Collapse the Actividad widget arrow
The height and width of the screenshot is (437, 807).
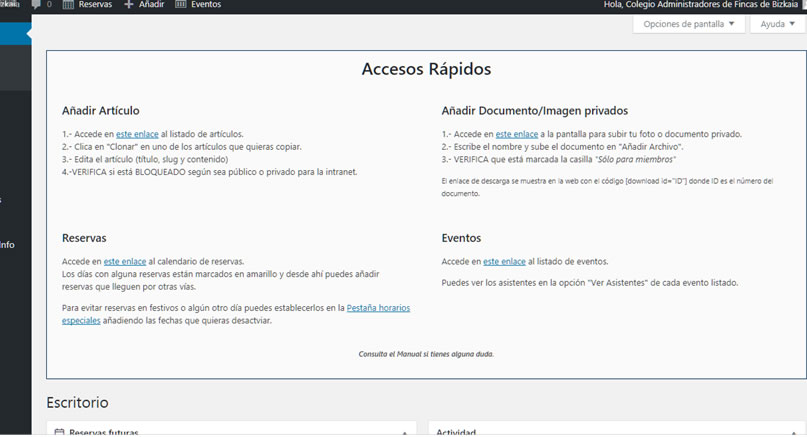tap(793, 433)
